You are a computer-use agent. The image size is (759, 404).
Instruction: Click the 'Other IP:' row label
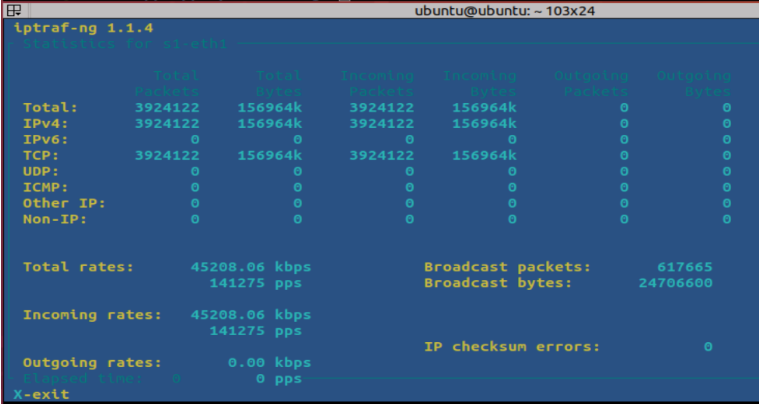(64, 203)
